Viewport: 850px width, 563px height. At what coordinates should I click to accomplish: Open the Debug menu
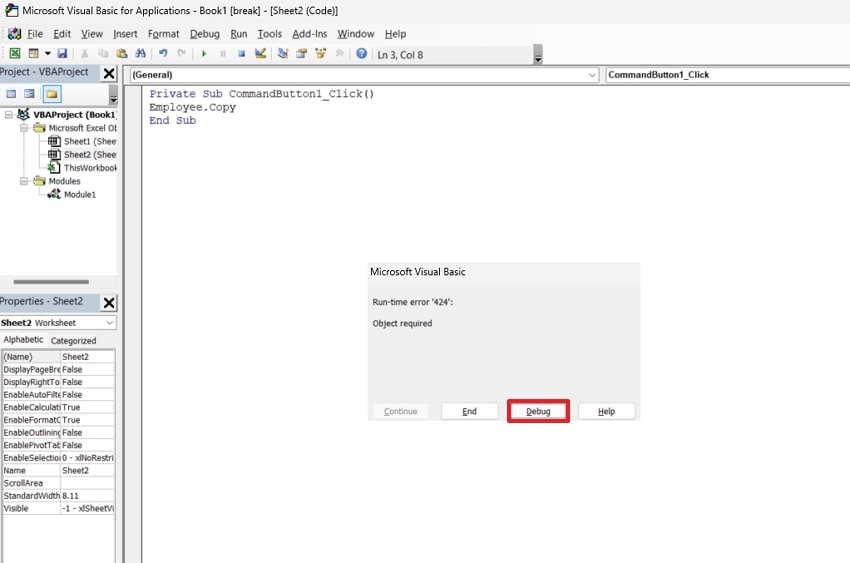(x=204, y=34)
